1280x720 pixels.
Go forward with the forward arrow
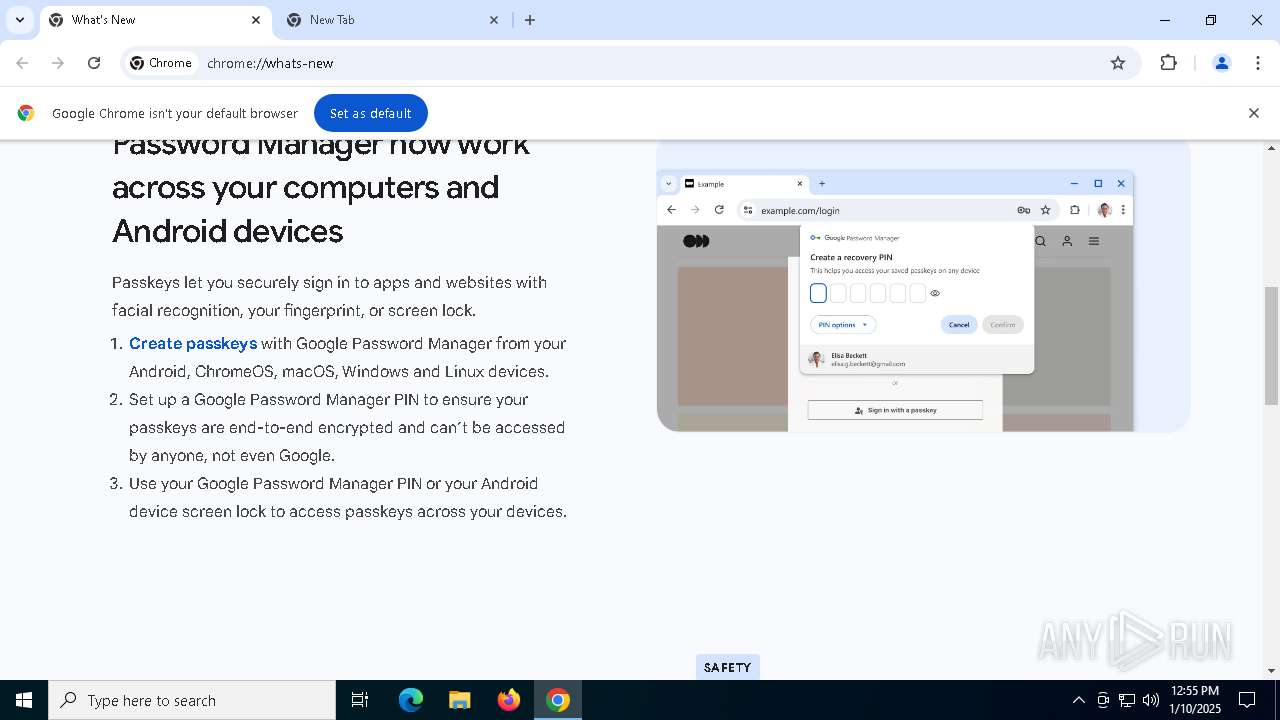click(58, 63)
